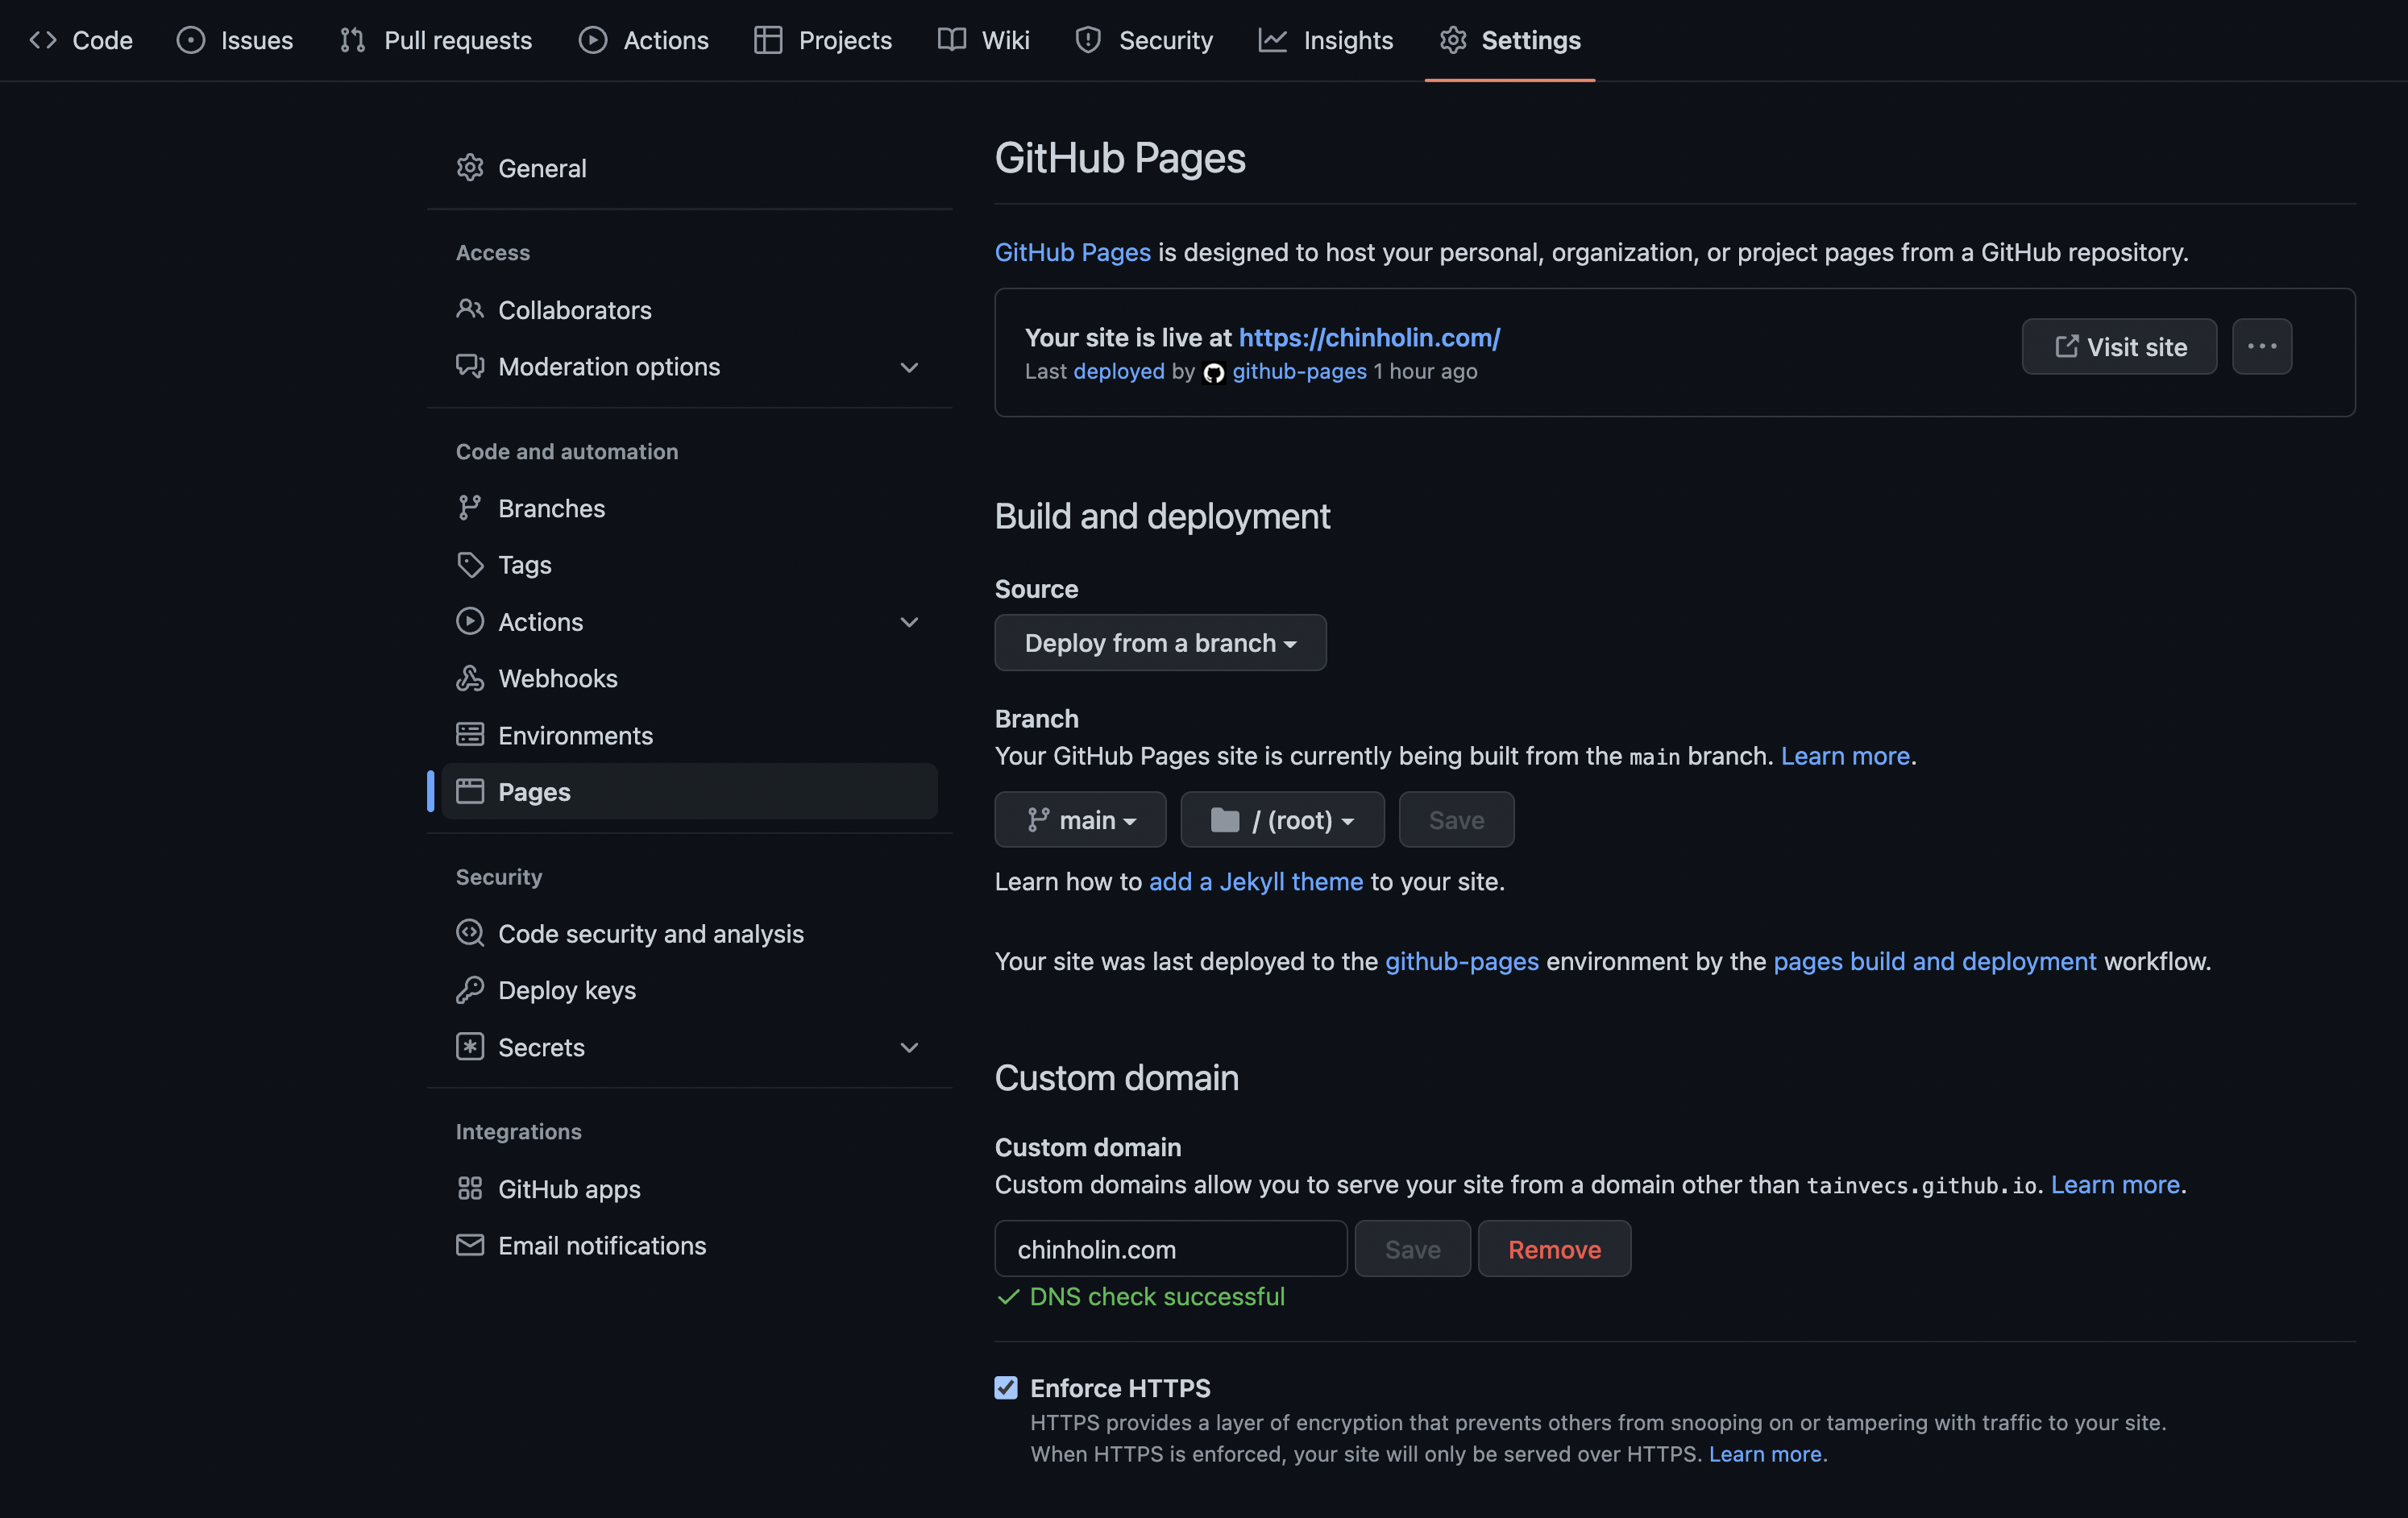Click the Branches git-branch icon

click(x=470, y=508)
